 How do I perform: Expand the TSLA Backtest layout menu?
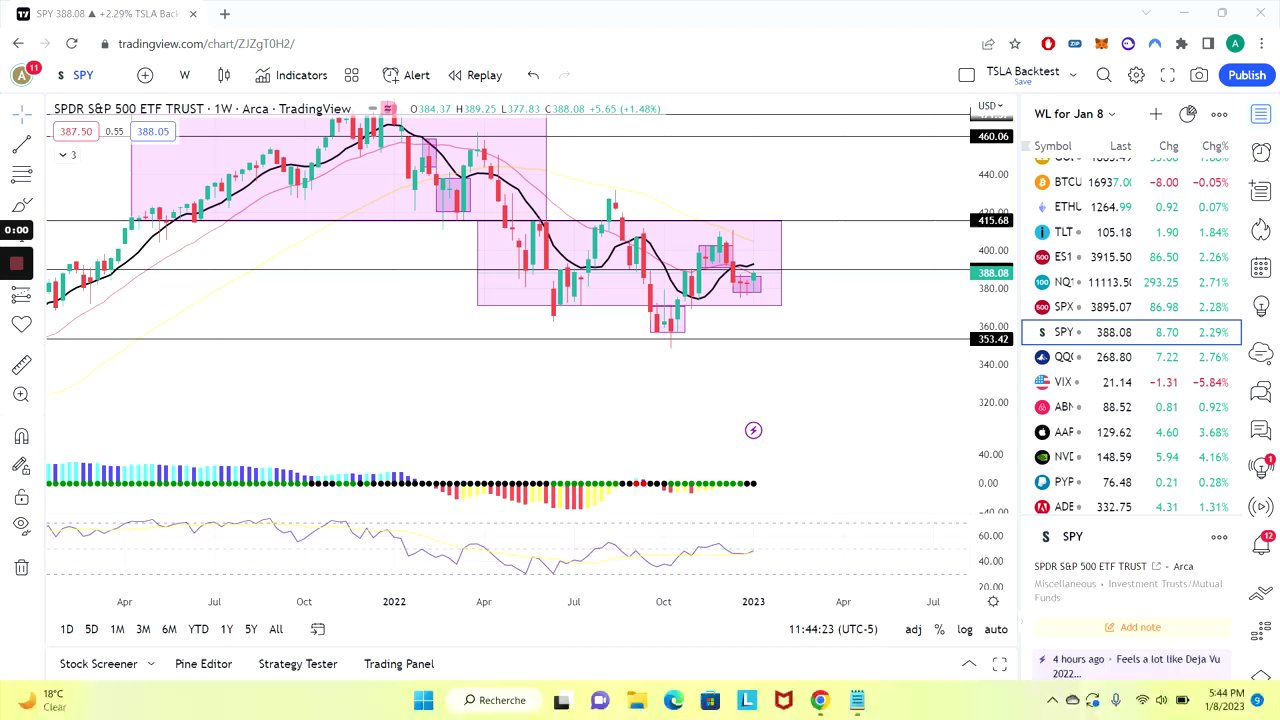1073,75
